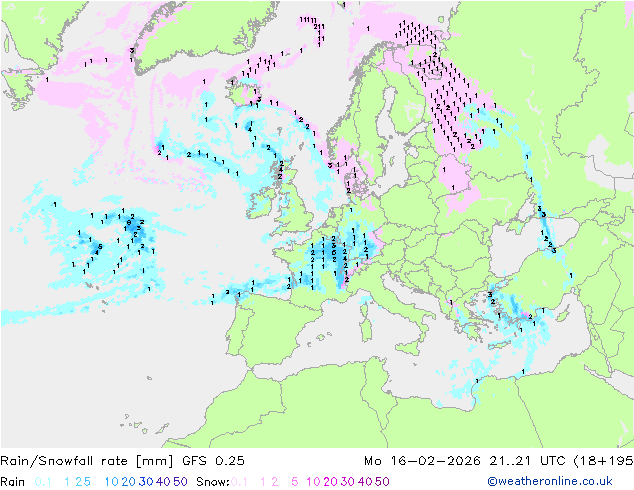Click the weatheronline.co.uk copyright link
The height and width of the screenshot is (490, 634).
(550, 481)
